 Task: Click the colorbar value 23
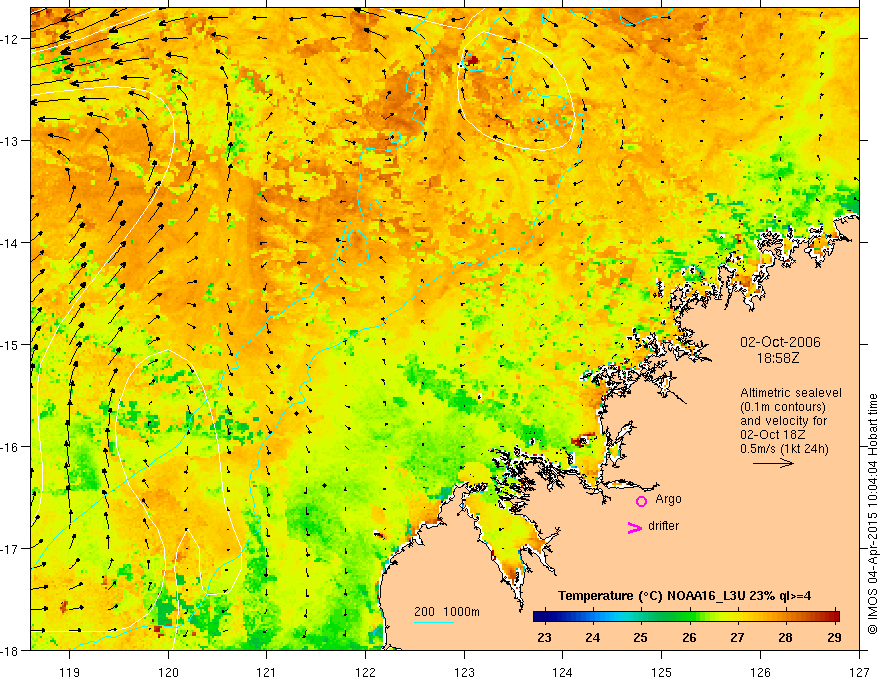[x=544, y=638]
